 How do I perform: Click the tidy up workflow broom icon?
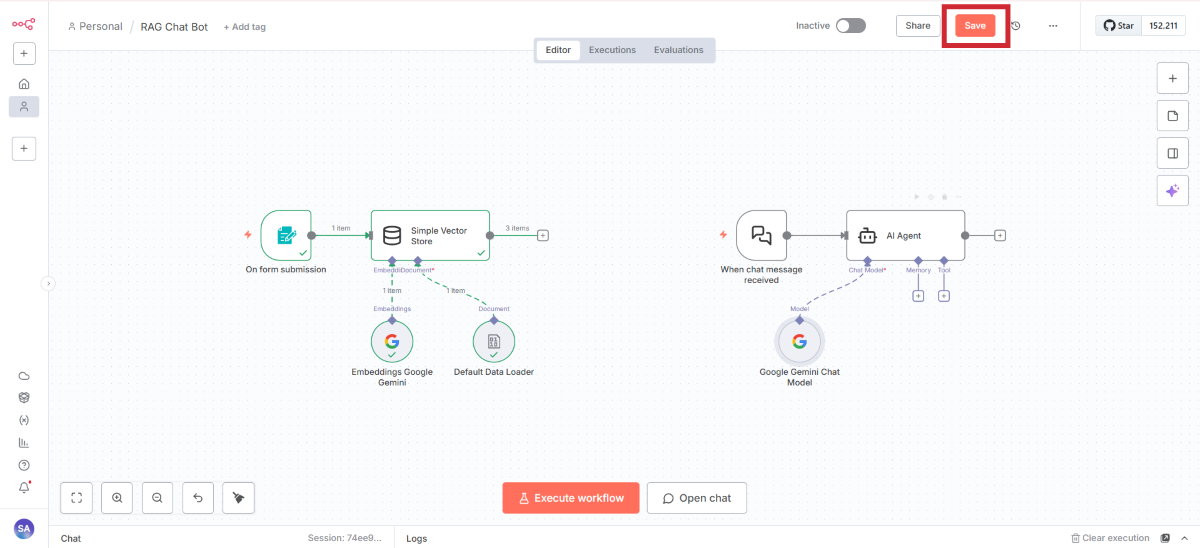tap(238, 497)
